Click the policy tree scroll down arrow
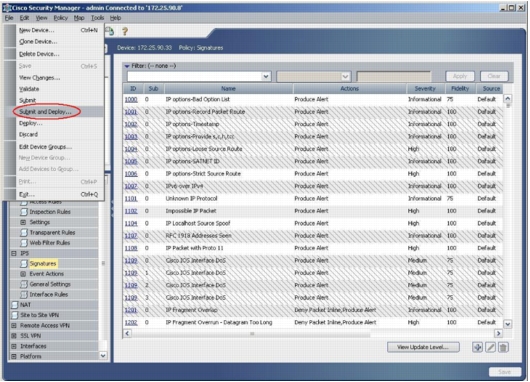Screen dimensions: 530x382 [x=103, y=356]
